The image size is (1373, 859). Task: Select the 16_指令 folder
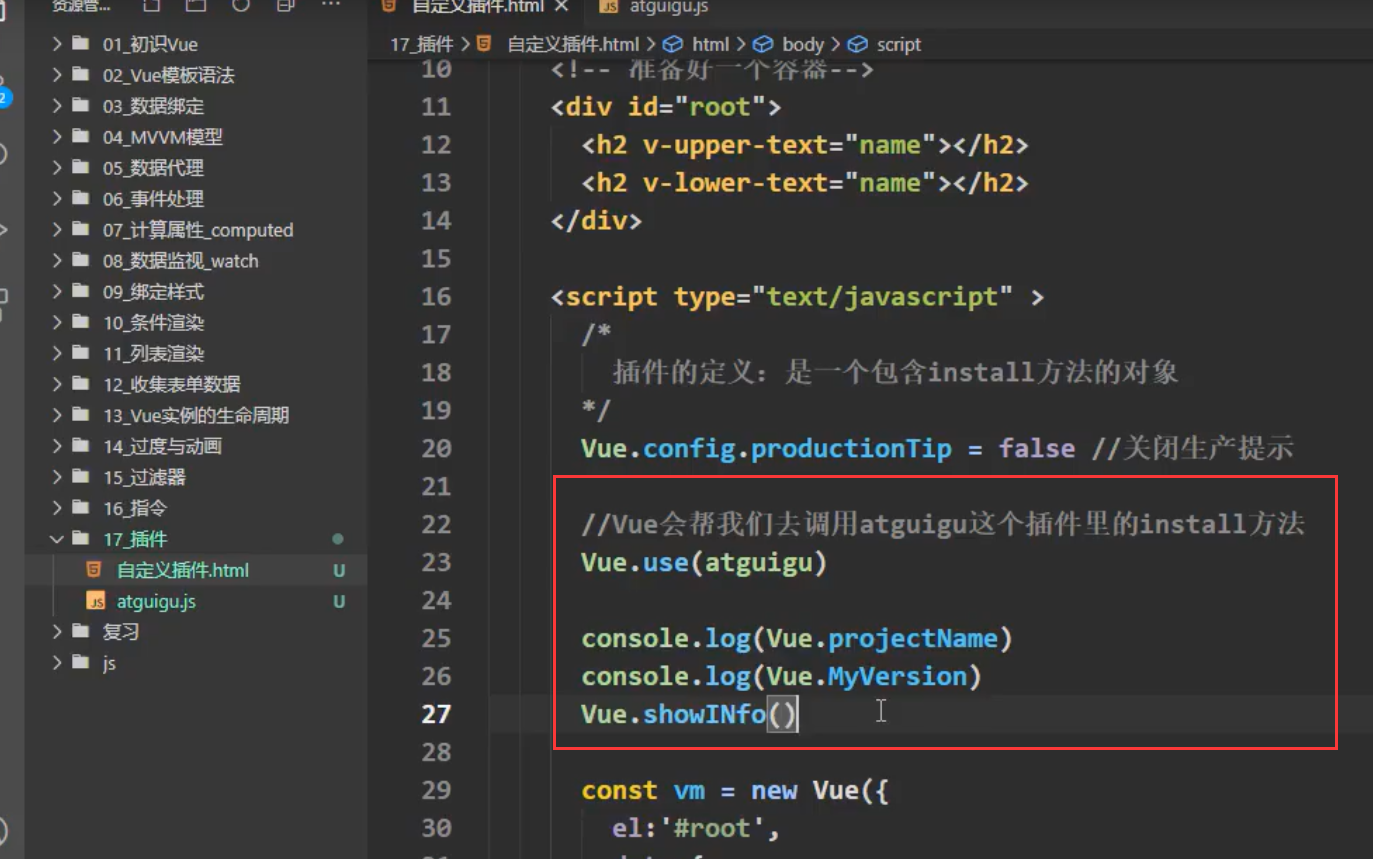click(x=135, y=509)
